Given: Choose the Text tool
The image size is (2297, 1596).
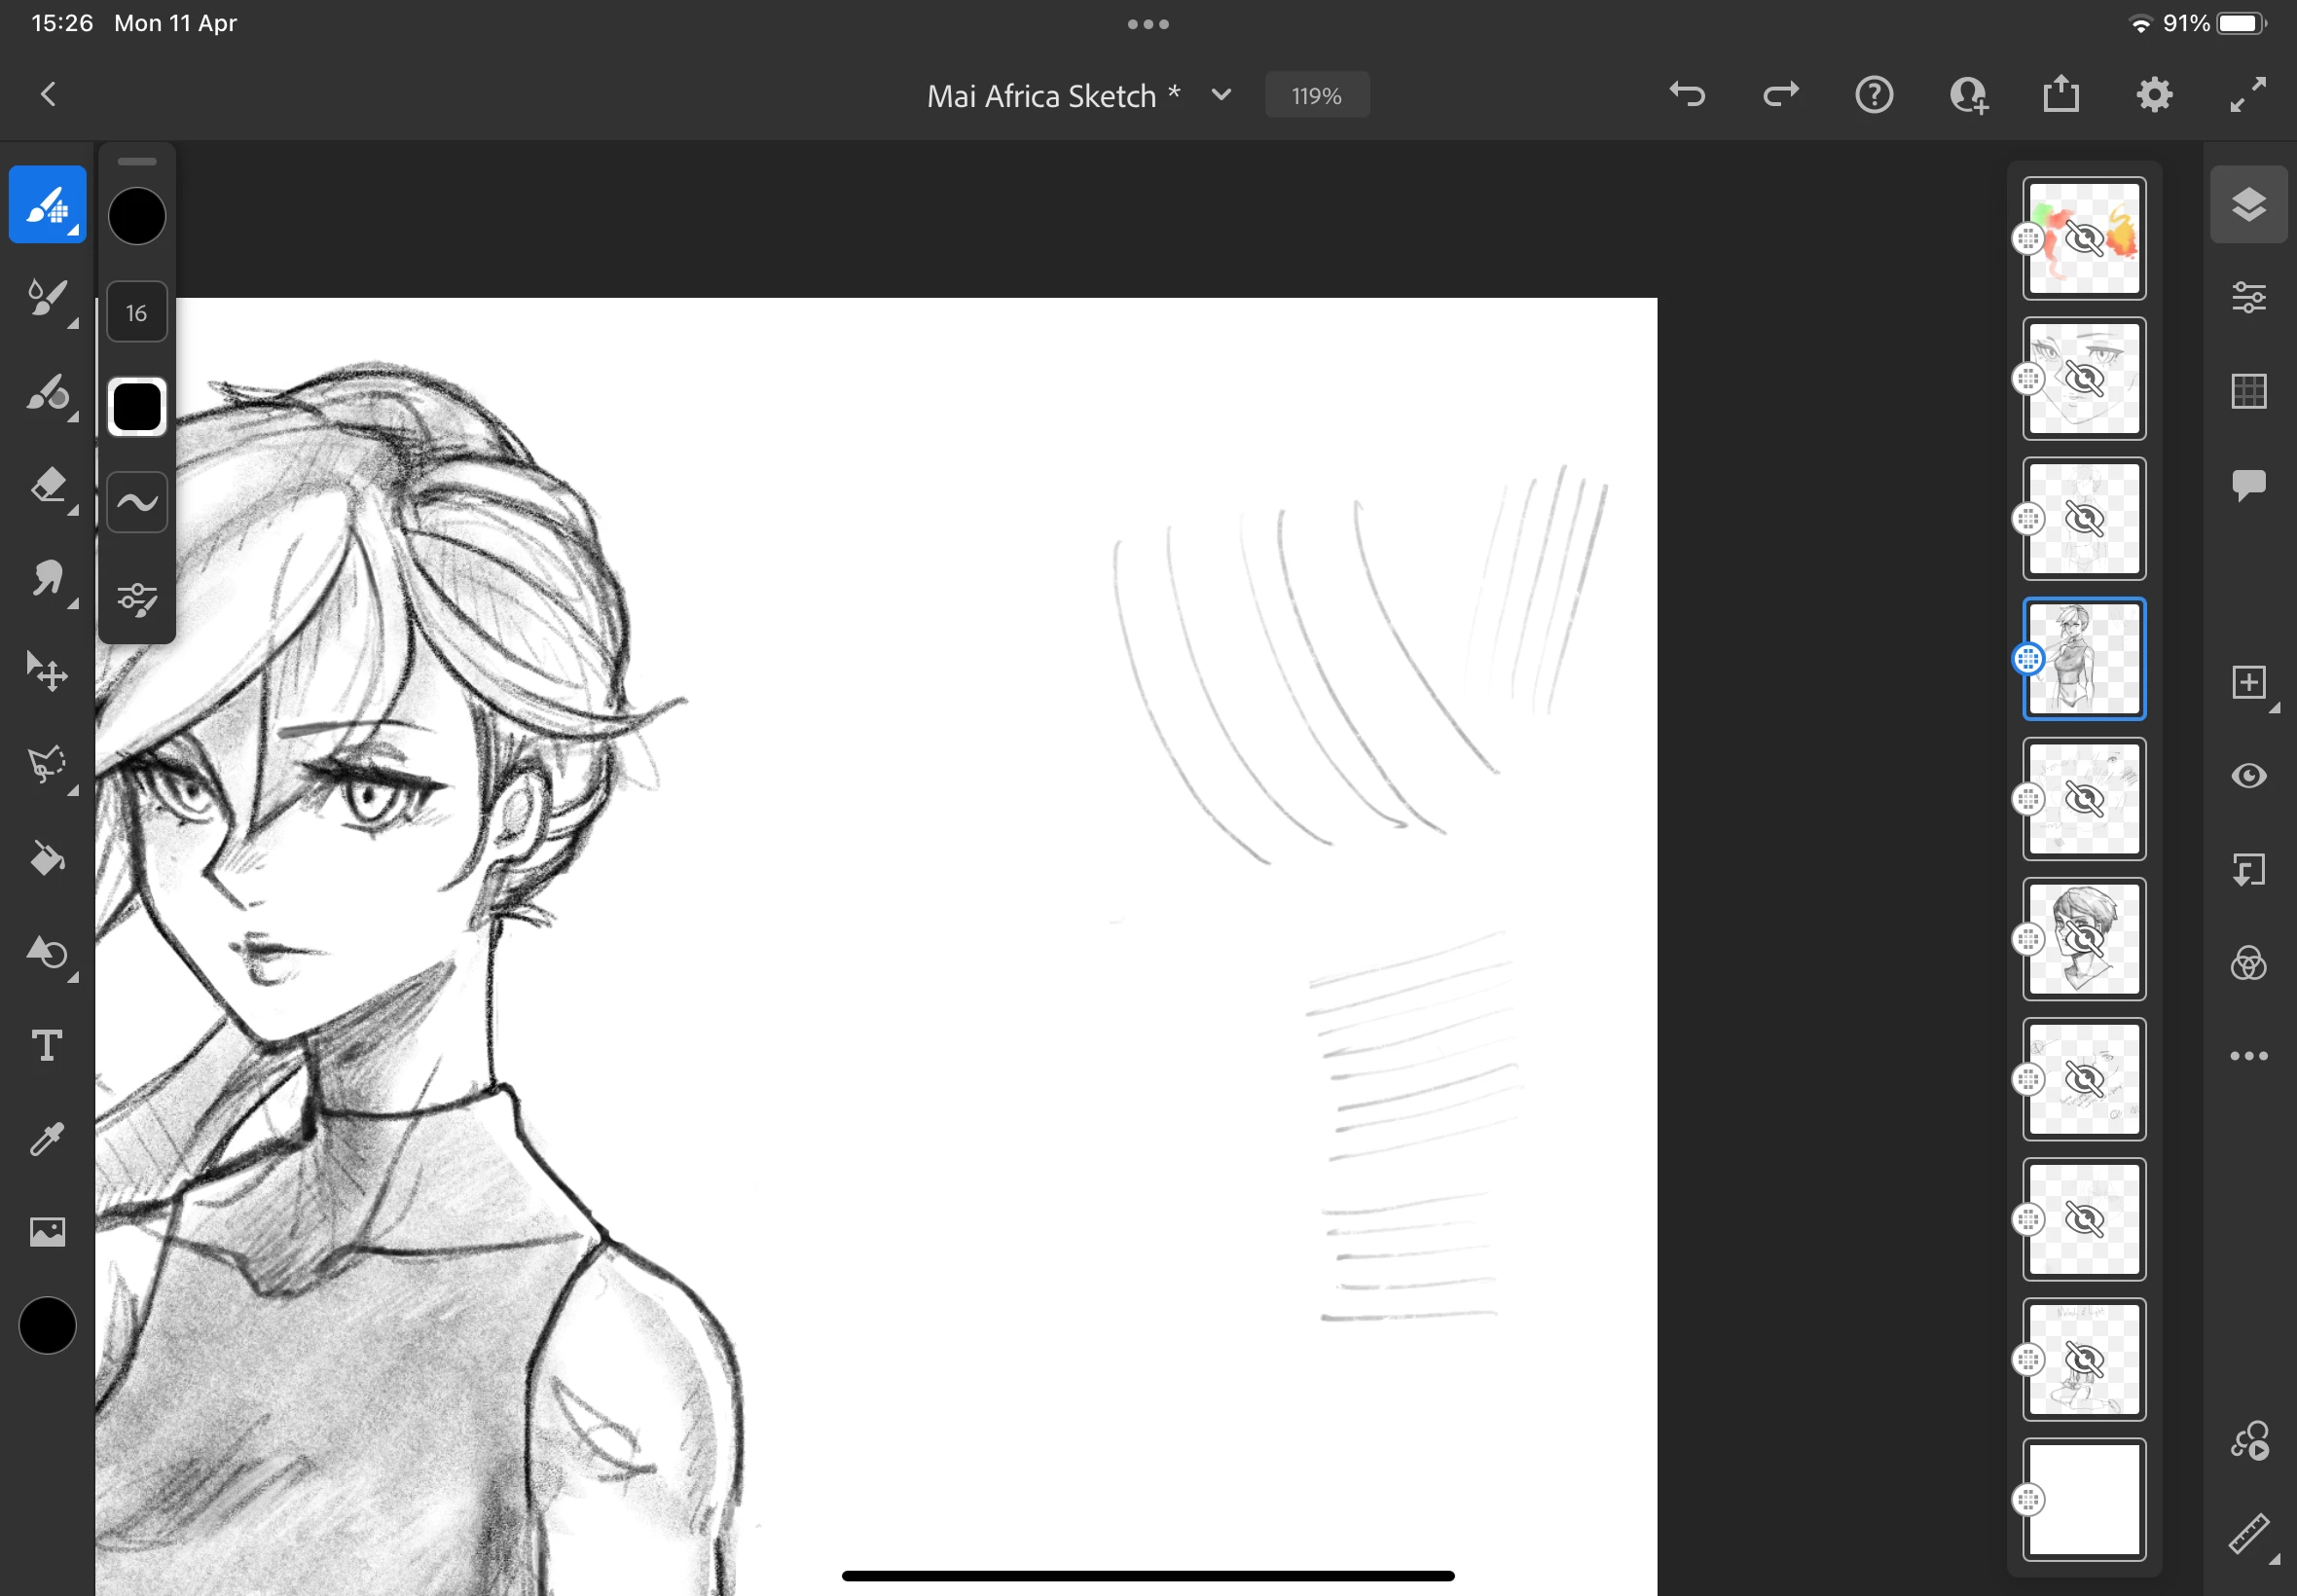Looking at the screenshot, I should coord(47,1046).
